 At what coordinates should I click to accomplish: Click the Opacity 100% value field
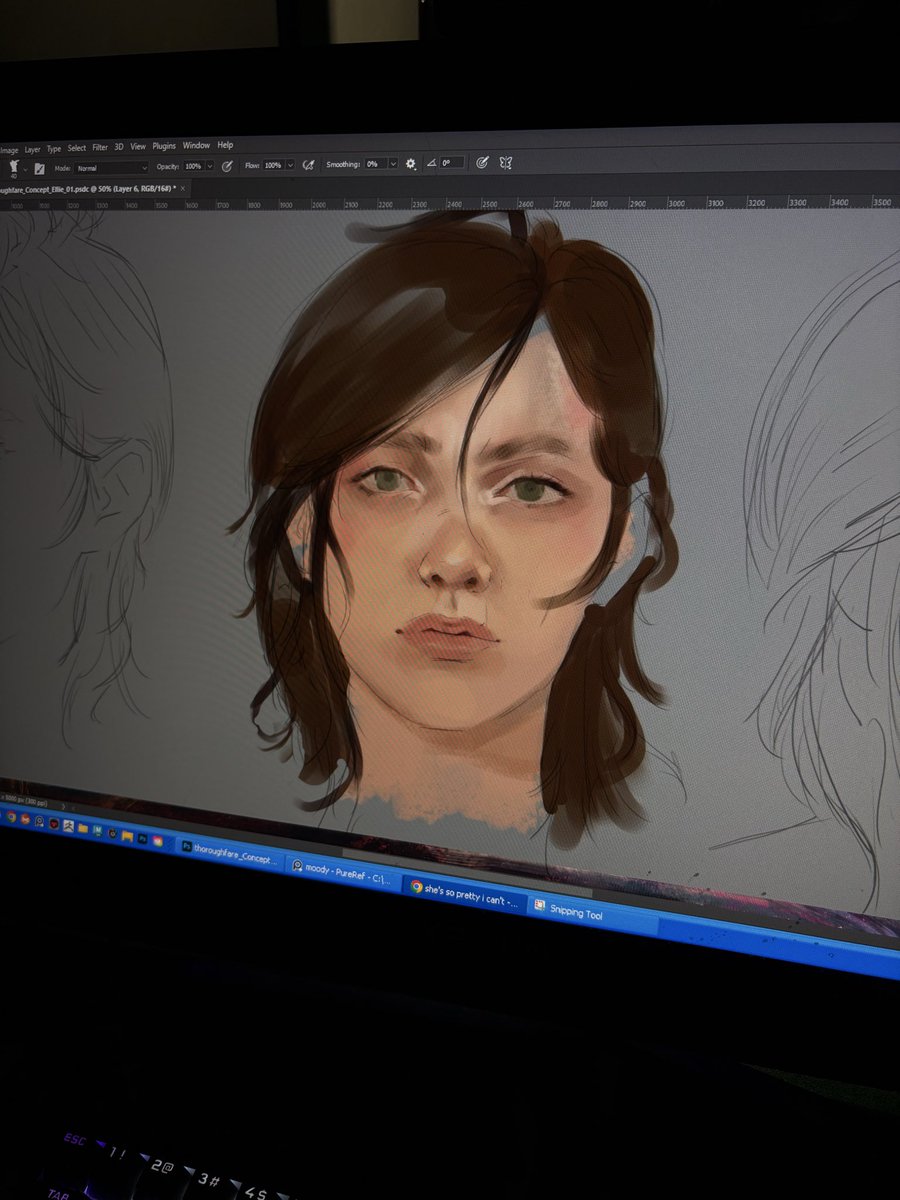193,166
